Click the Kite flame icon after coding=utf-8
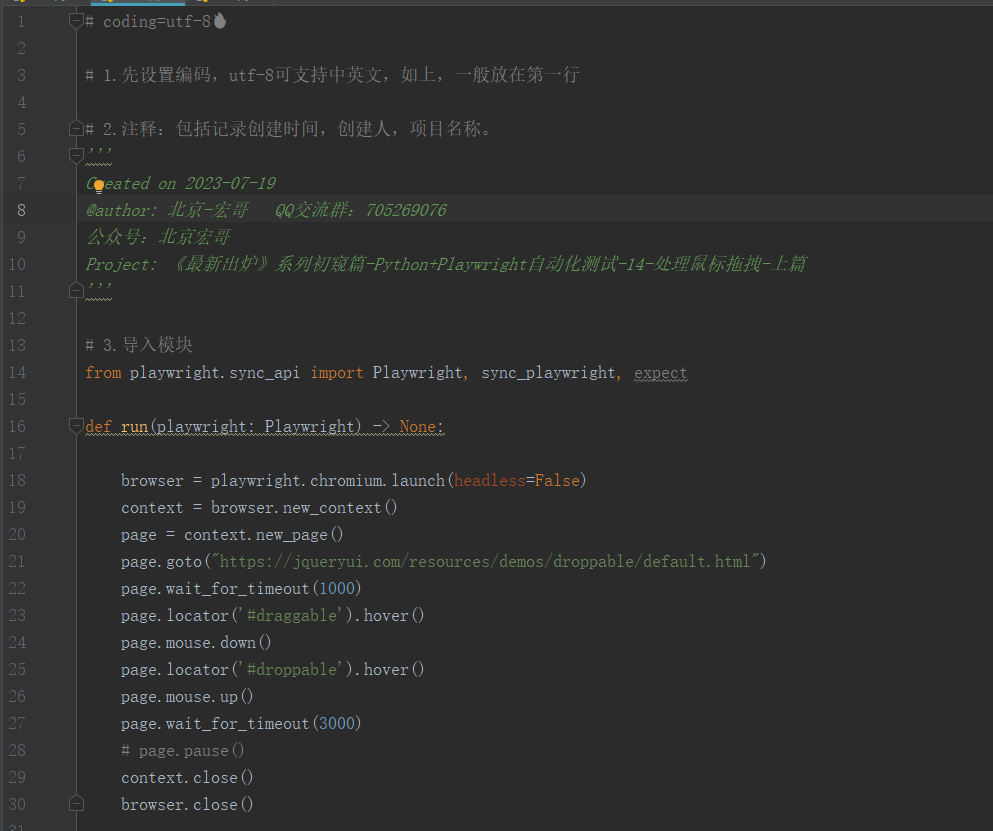The image size is (993, 831). [x=218, y=20]
